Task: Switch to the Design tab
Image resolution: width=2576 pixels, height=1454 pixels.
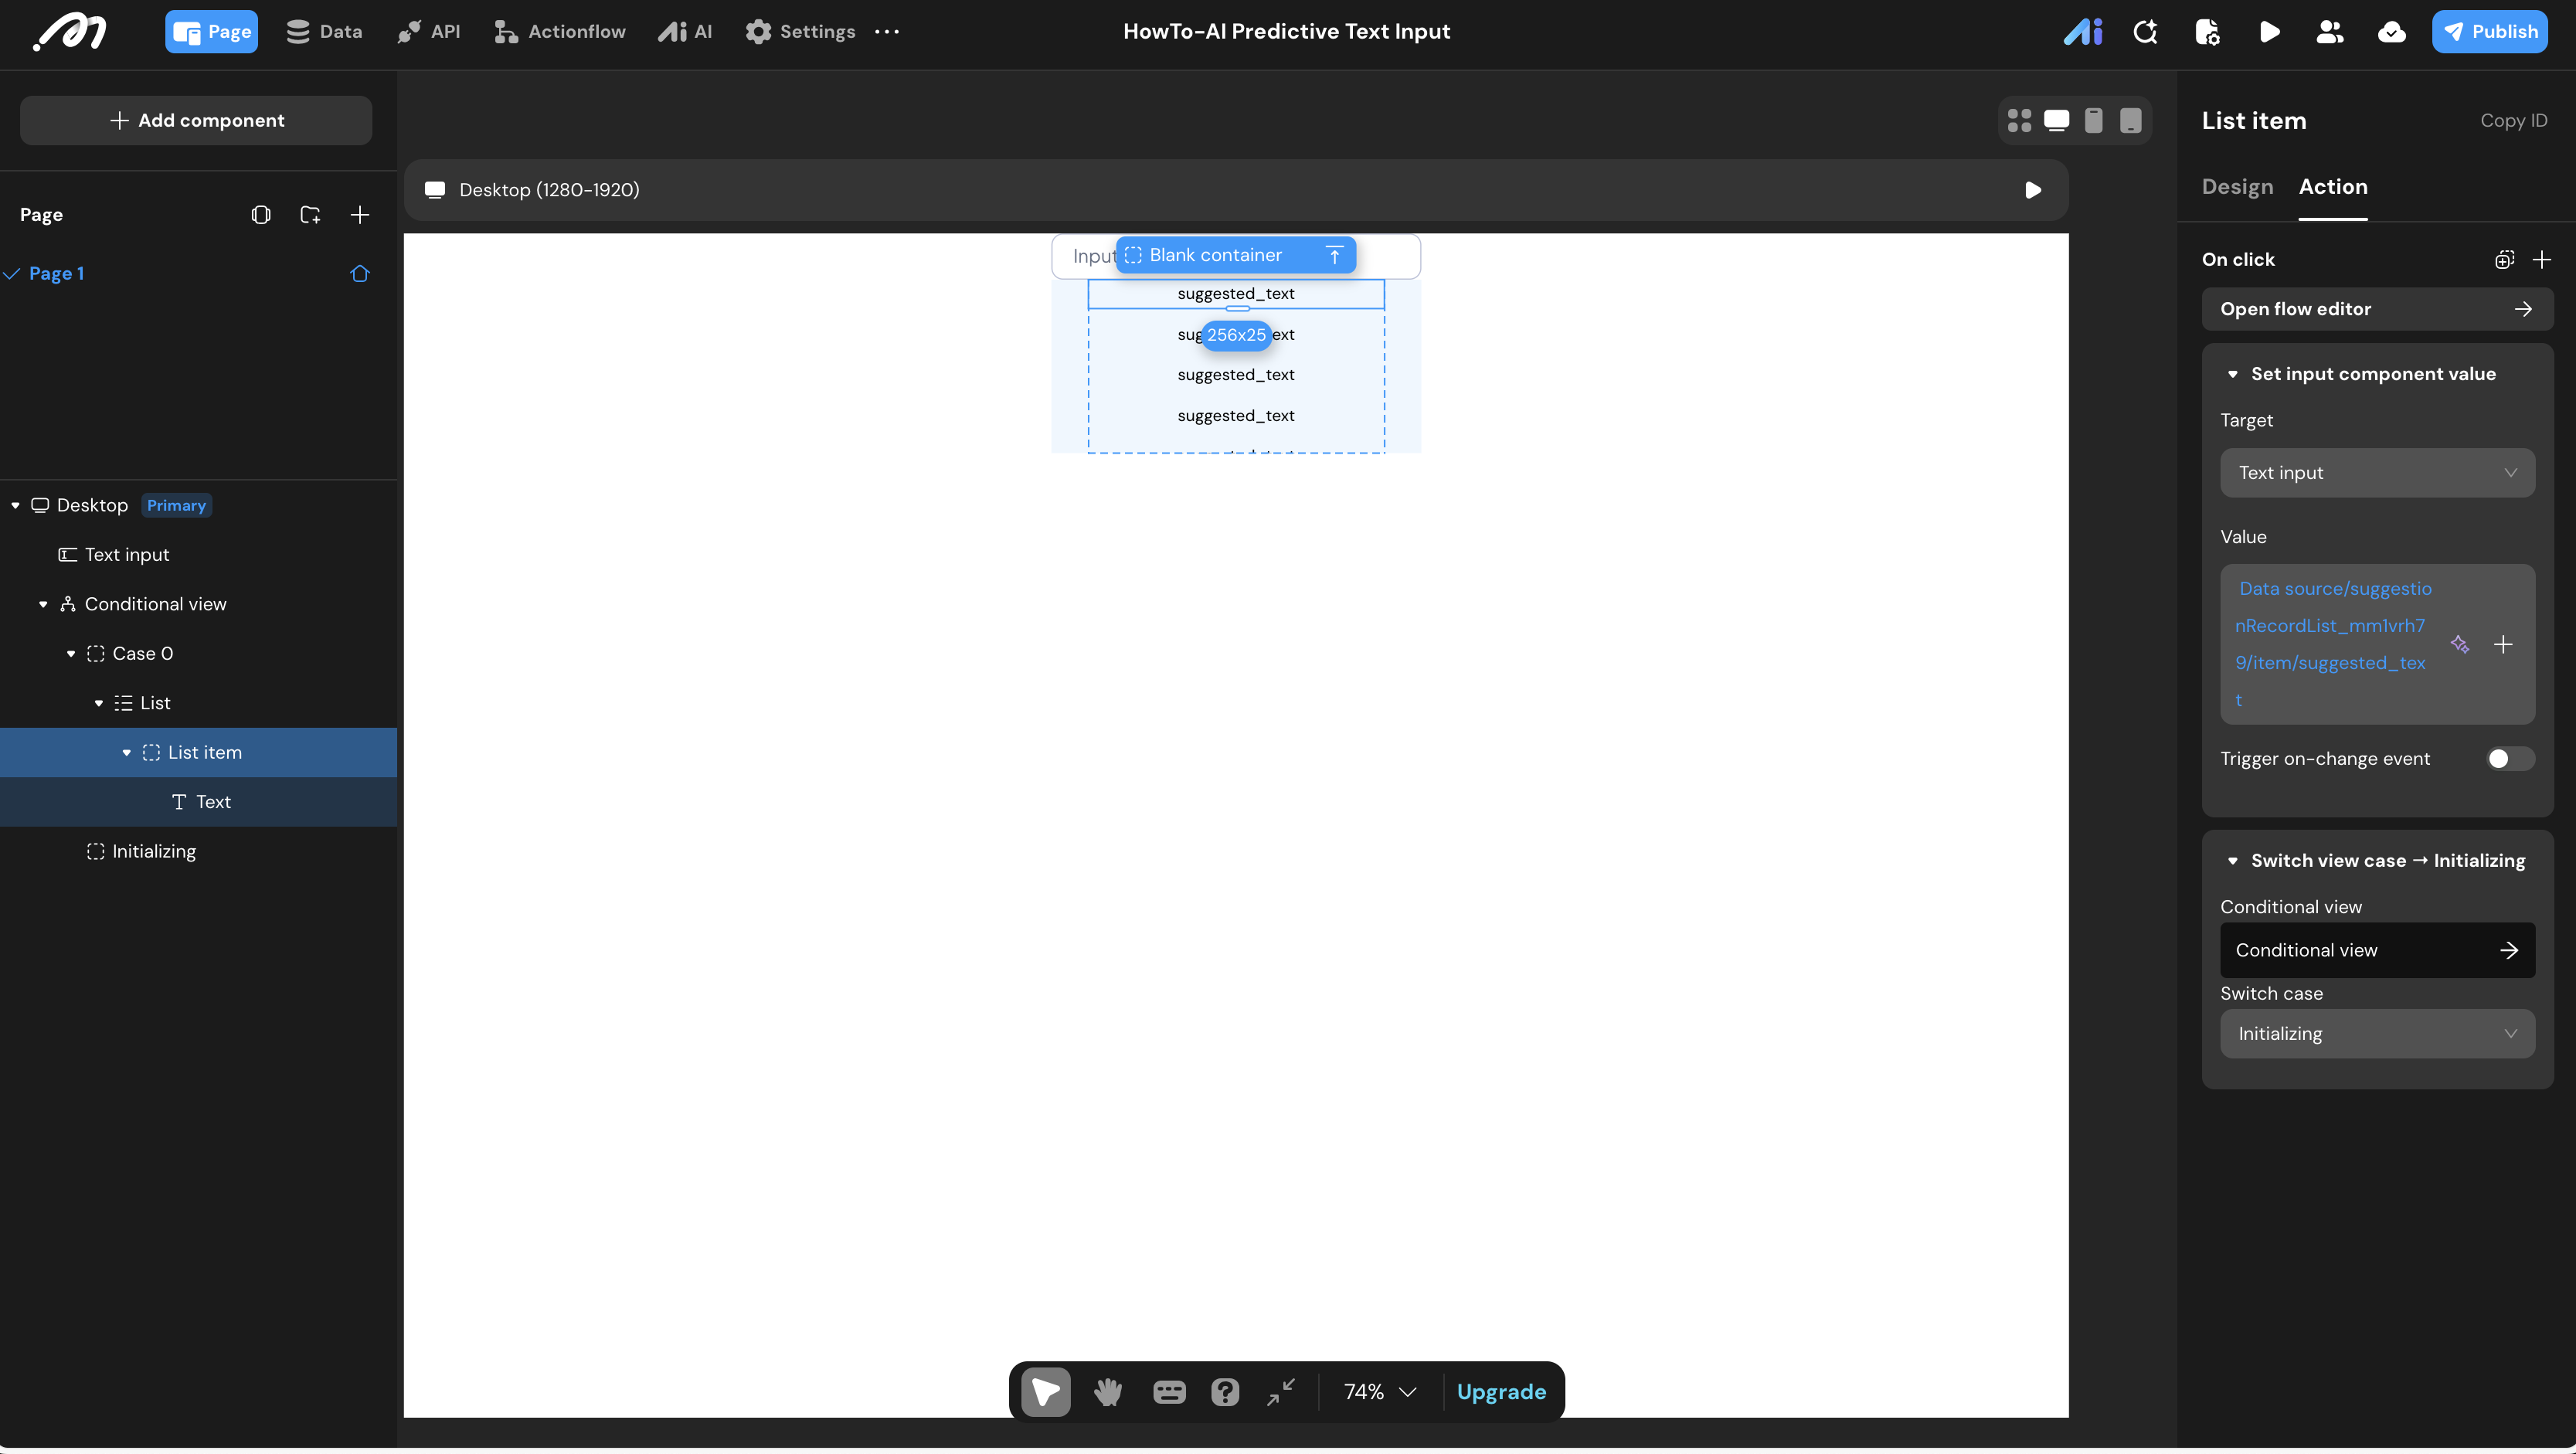Action: pos(2237,187)
